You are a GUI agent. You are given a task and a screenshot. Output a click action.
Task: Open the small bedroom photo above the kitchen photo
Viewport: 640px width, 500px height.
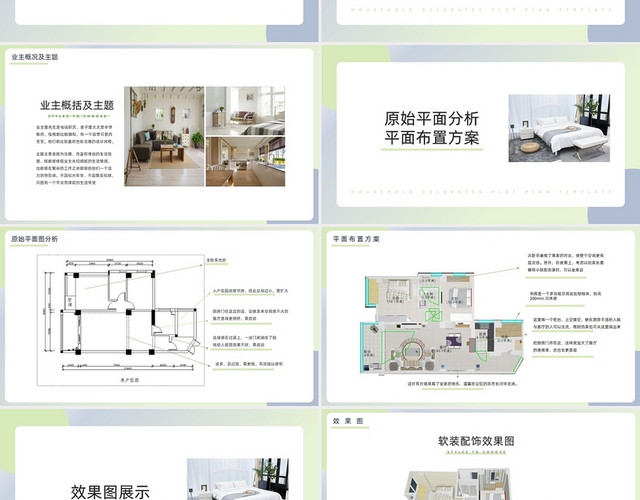click(x=245, y=111)
